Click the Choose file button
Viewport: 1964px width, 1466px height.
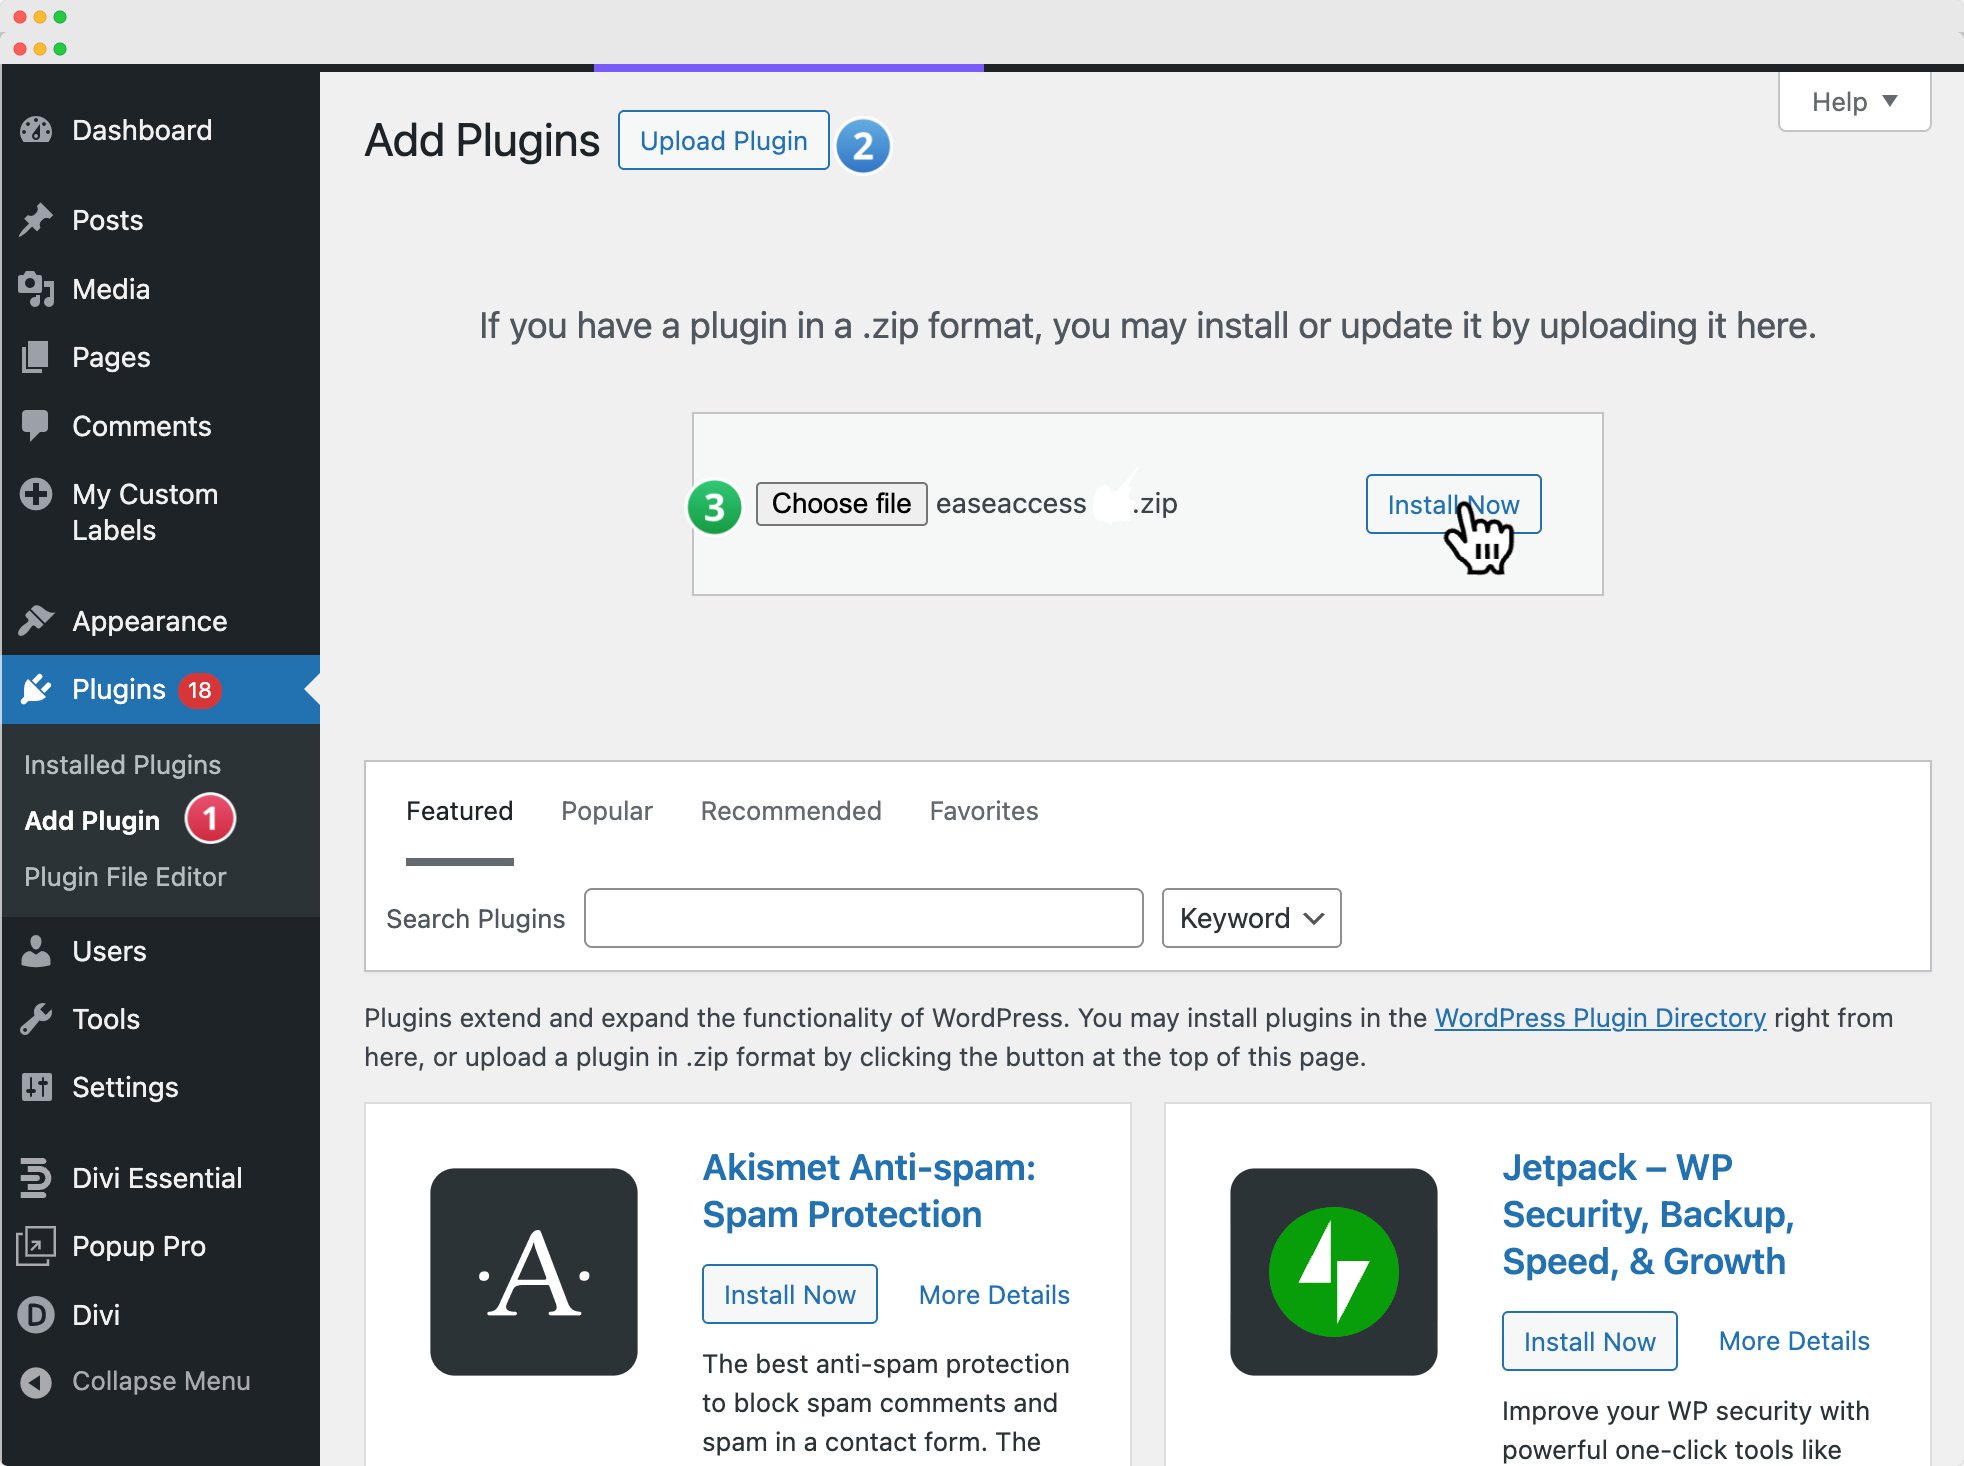pos(841,503)
